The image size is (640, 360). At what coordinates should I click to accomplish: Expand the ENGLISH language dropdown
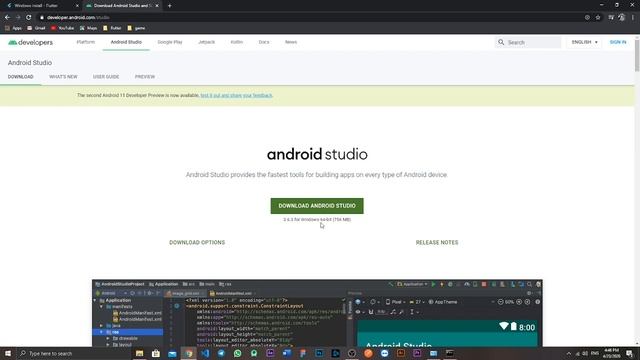[x=584, y=42]
